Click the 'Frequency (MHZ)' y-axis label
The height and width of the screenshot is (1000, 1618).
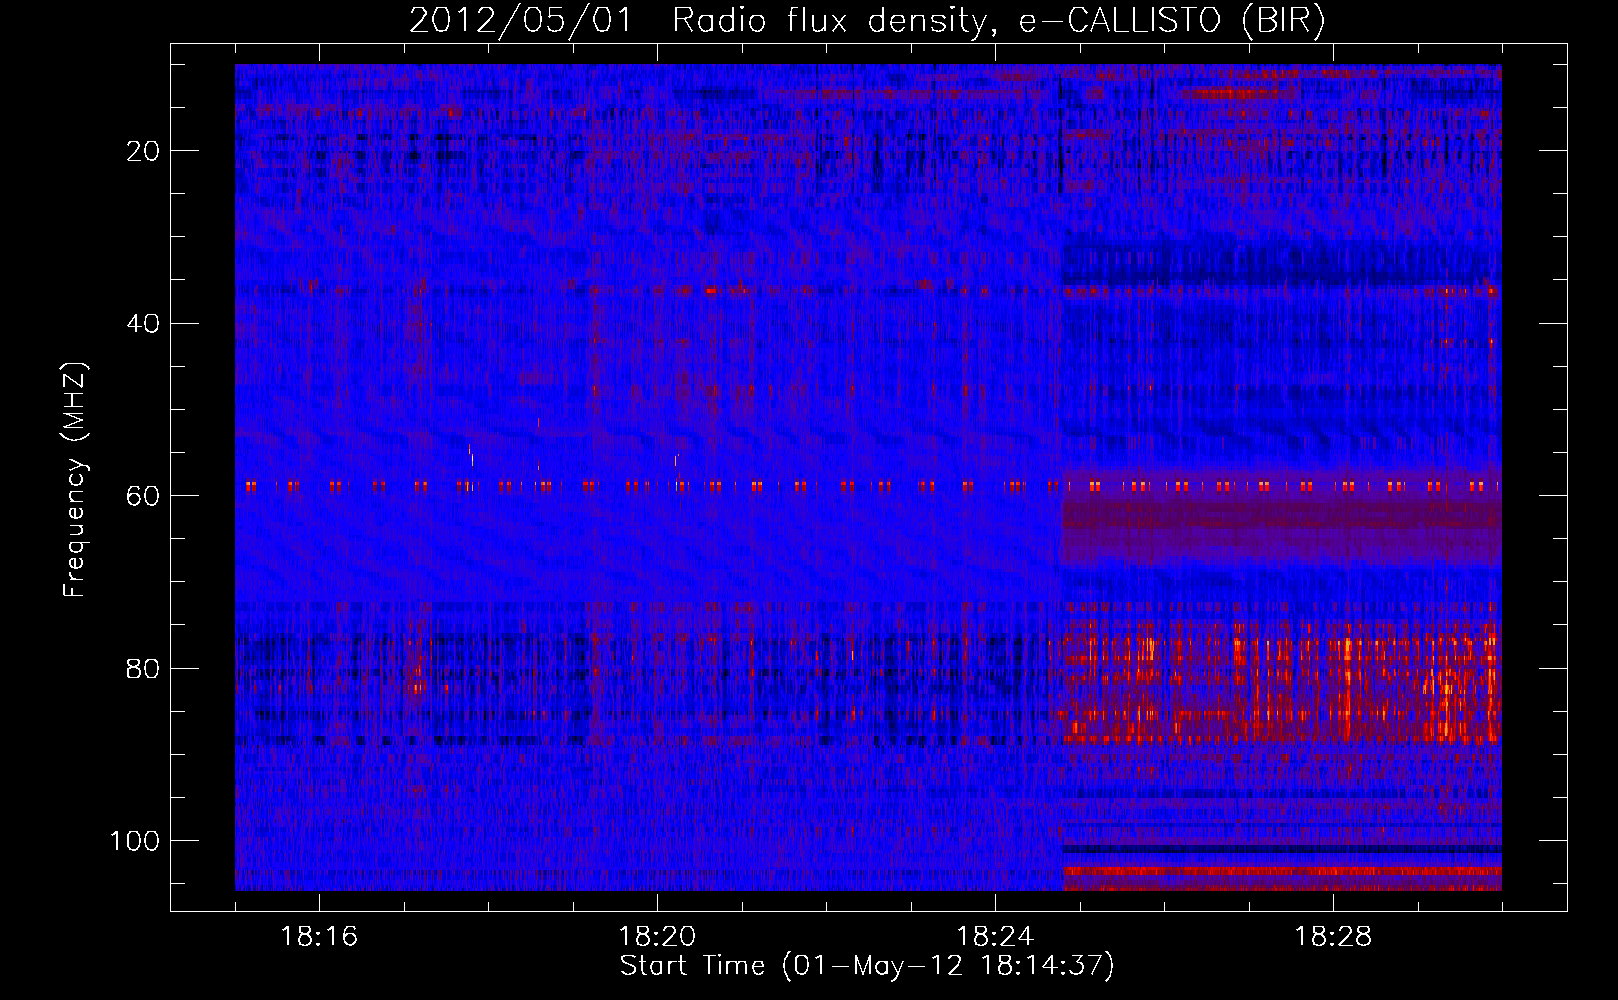pyautogui.click(x=75, y=479)
